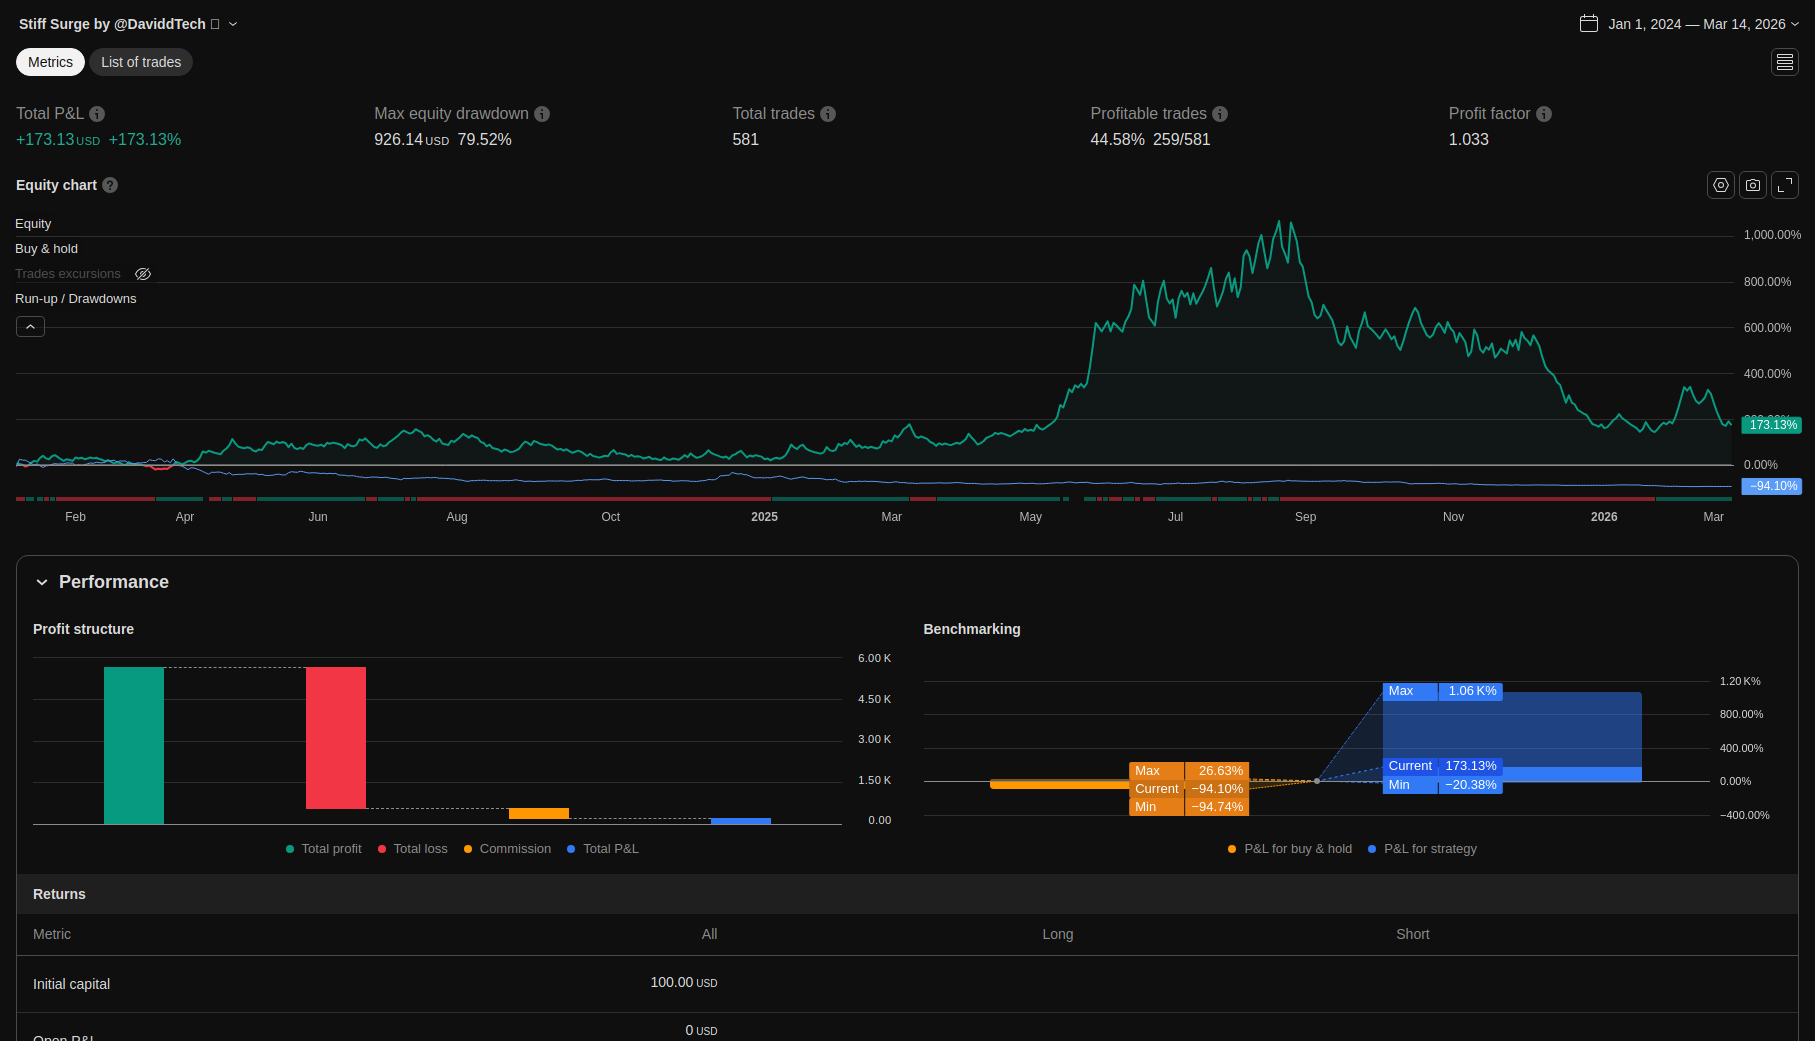Show Trades excursions using the eye icon
This screenshot has height=1041, width=1815.
tap(143, 274)
